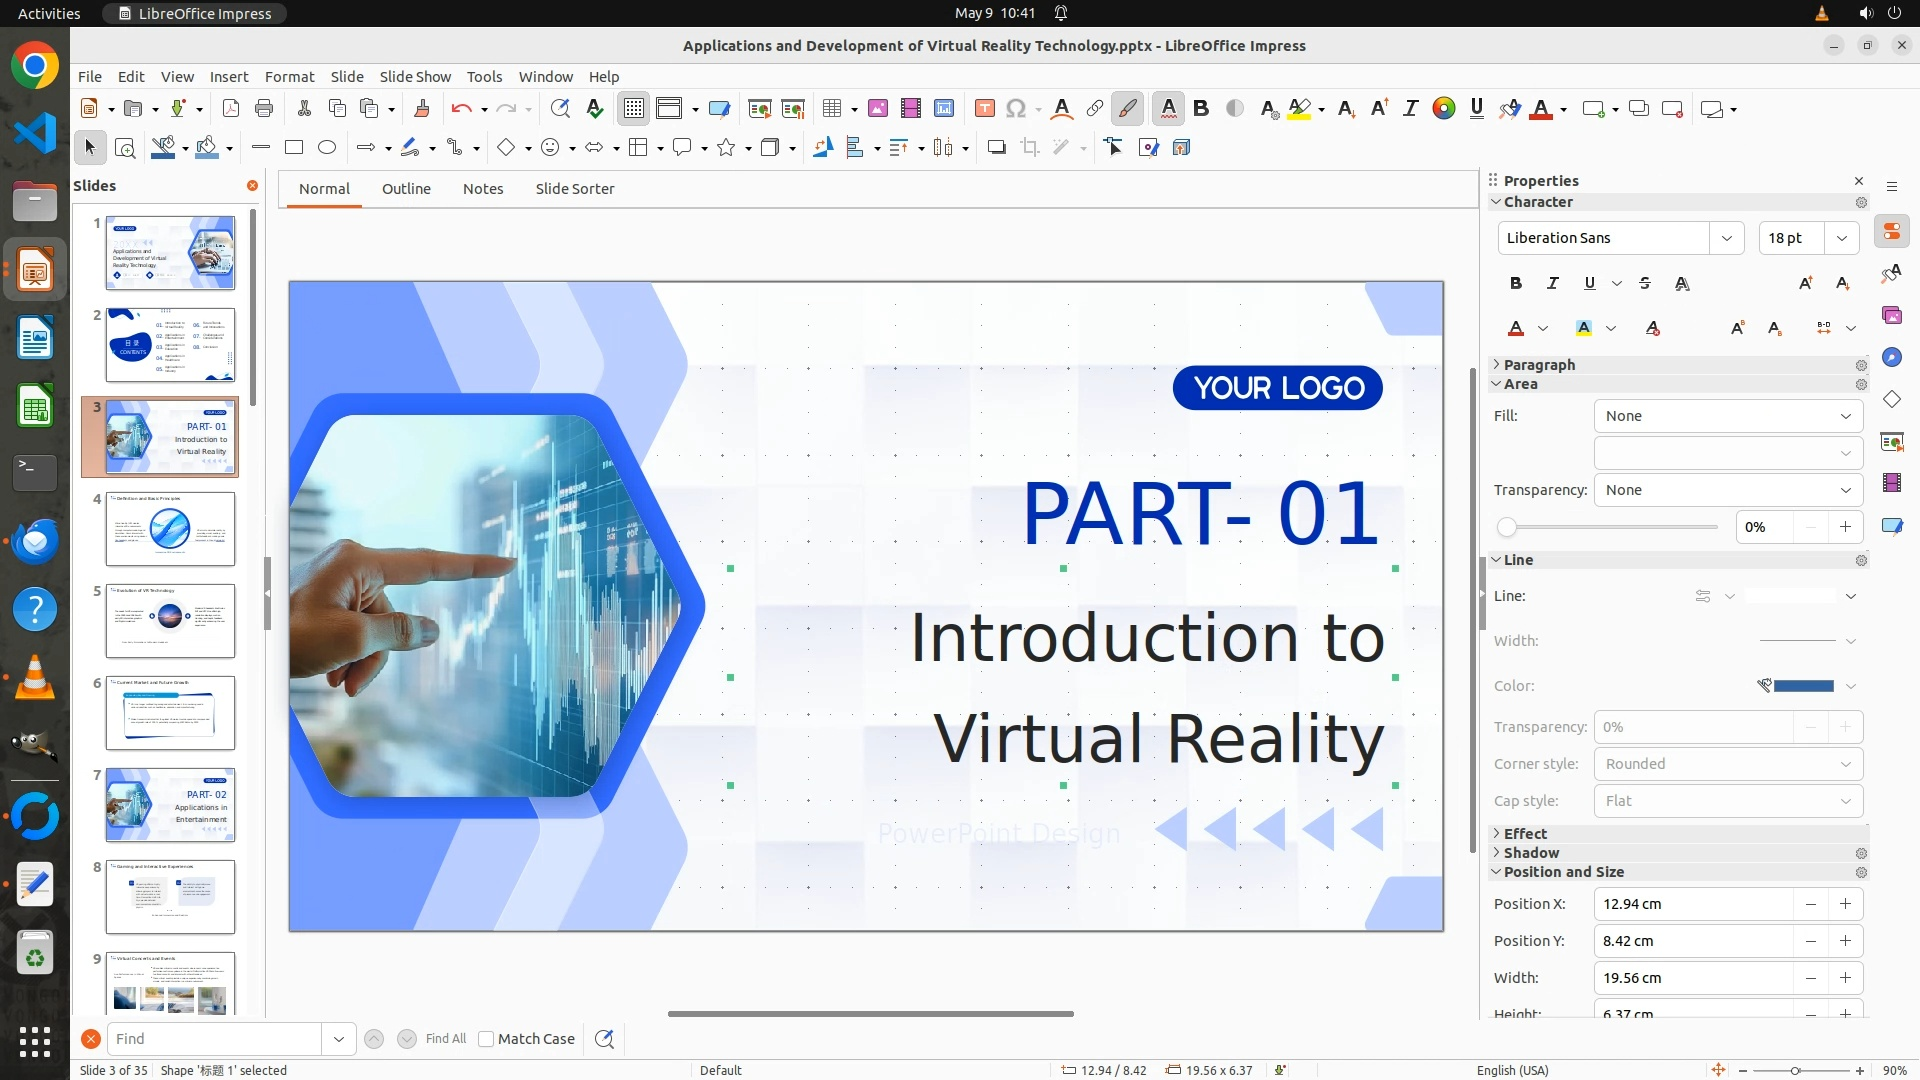This screenshot has width=1920, height=1080.
Task: Click the Crop Image tool icon
Action: [1030, 148]
